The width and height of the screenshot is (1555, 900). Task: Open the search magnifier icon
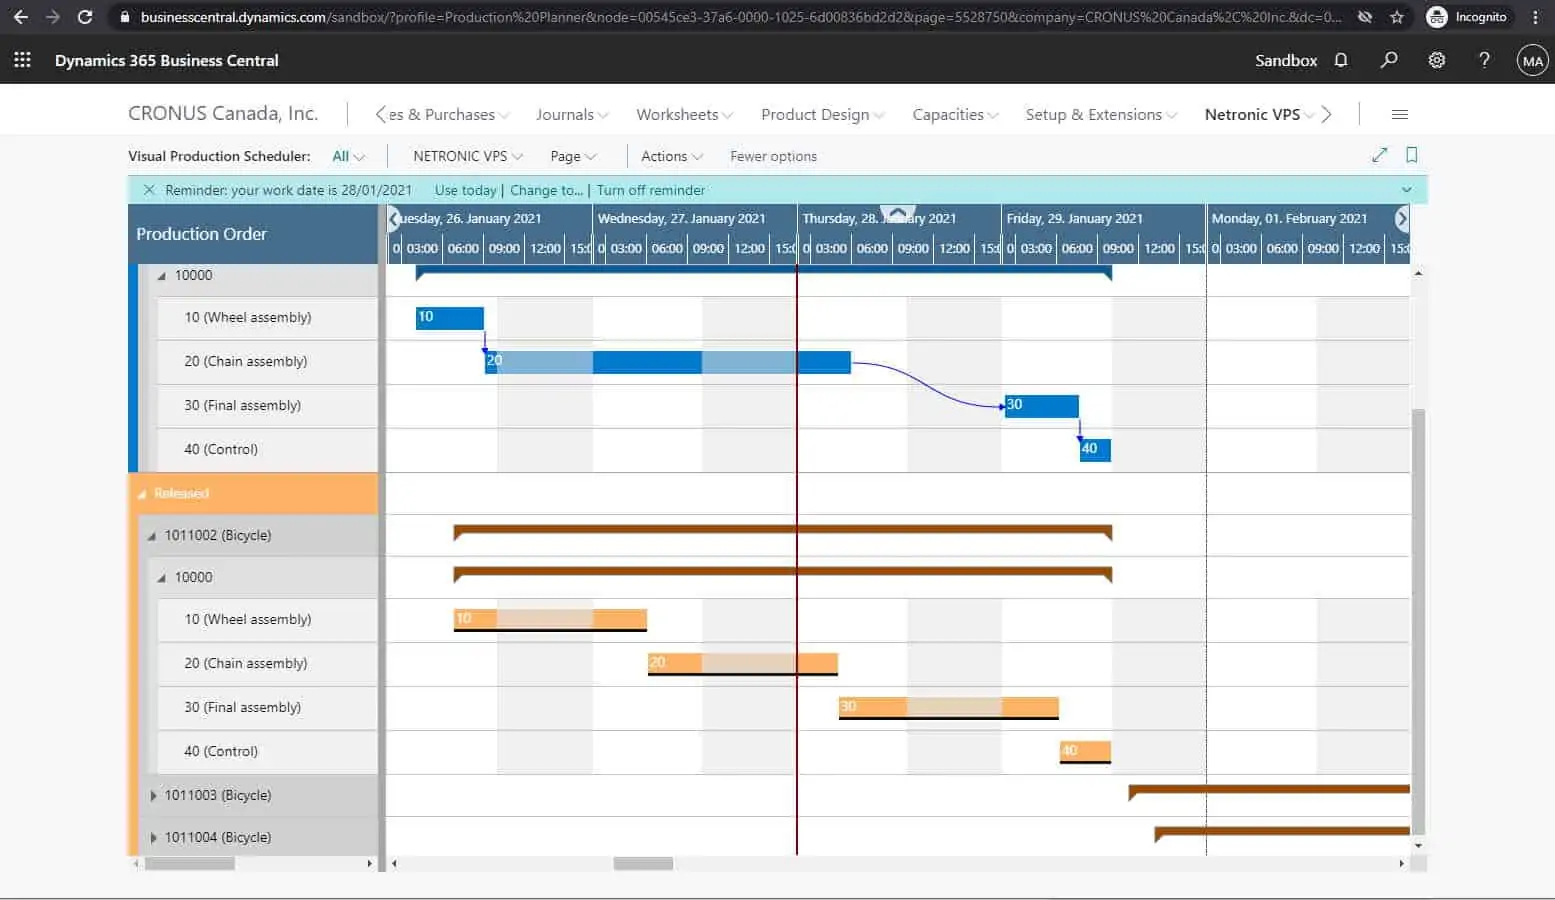pyautogui.click(x=1389, y=60)
